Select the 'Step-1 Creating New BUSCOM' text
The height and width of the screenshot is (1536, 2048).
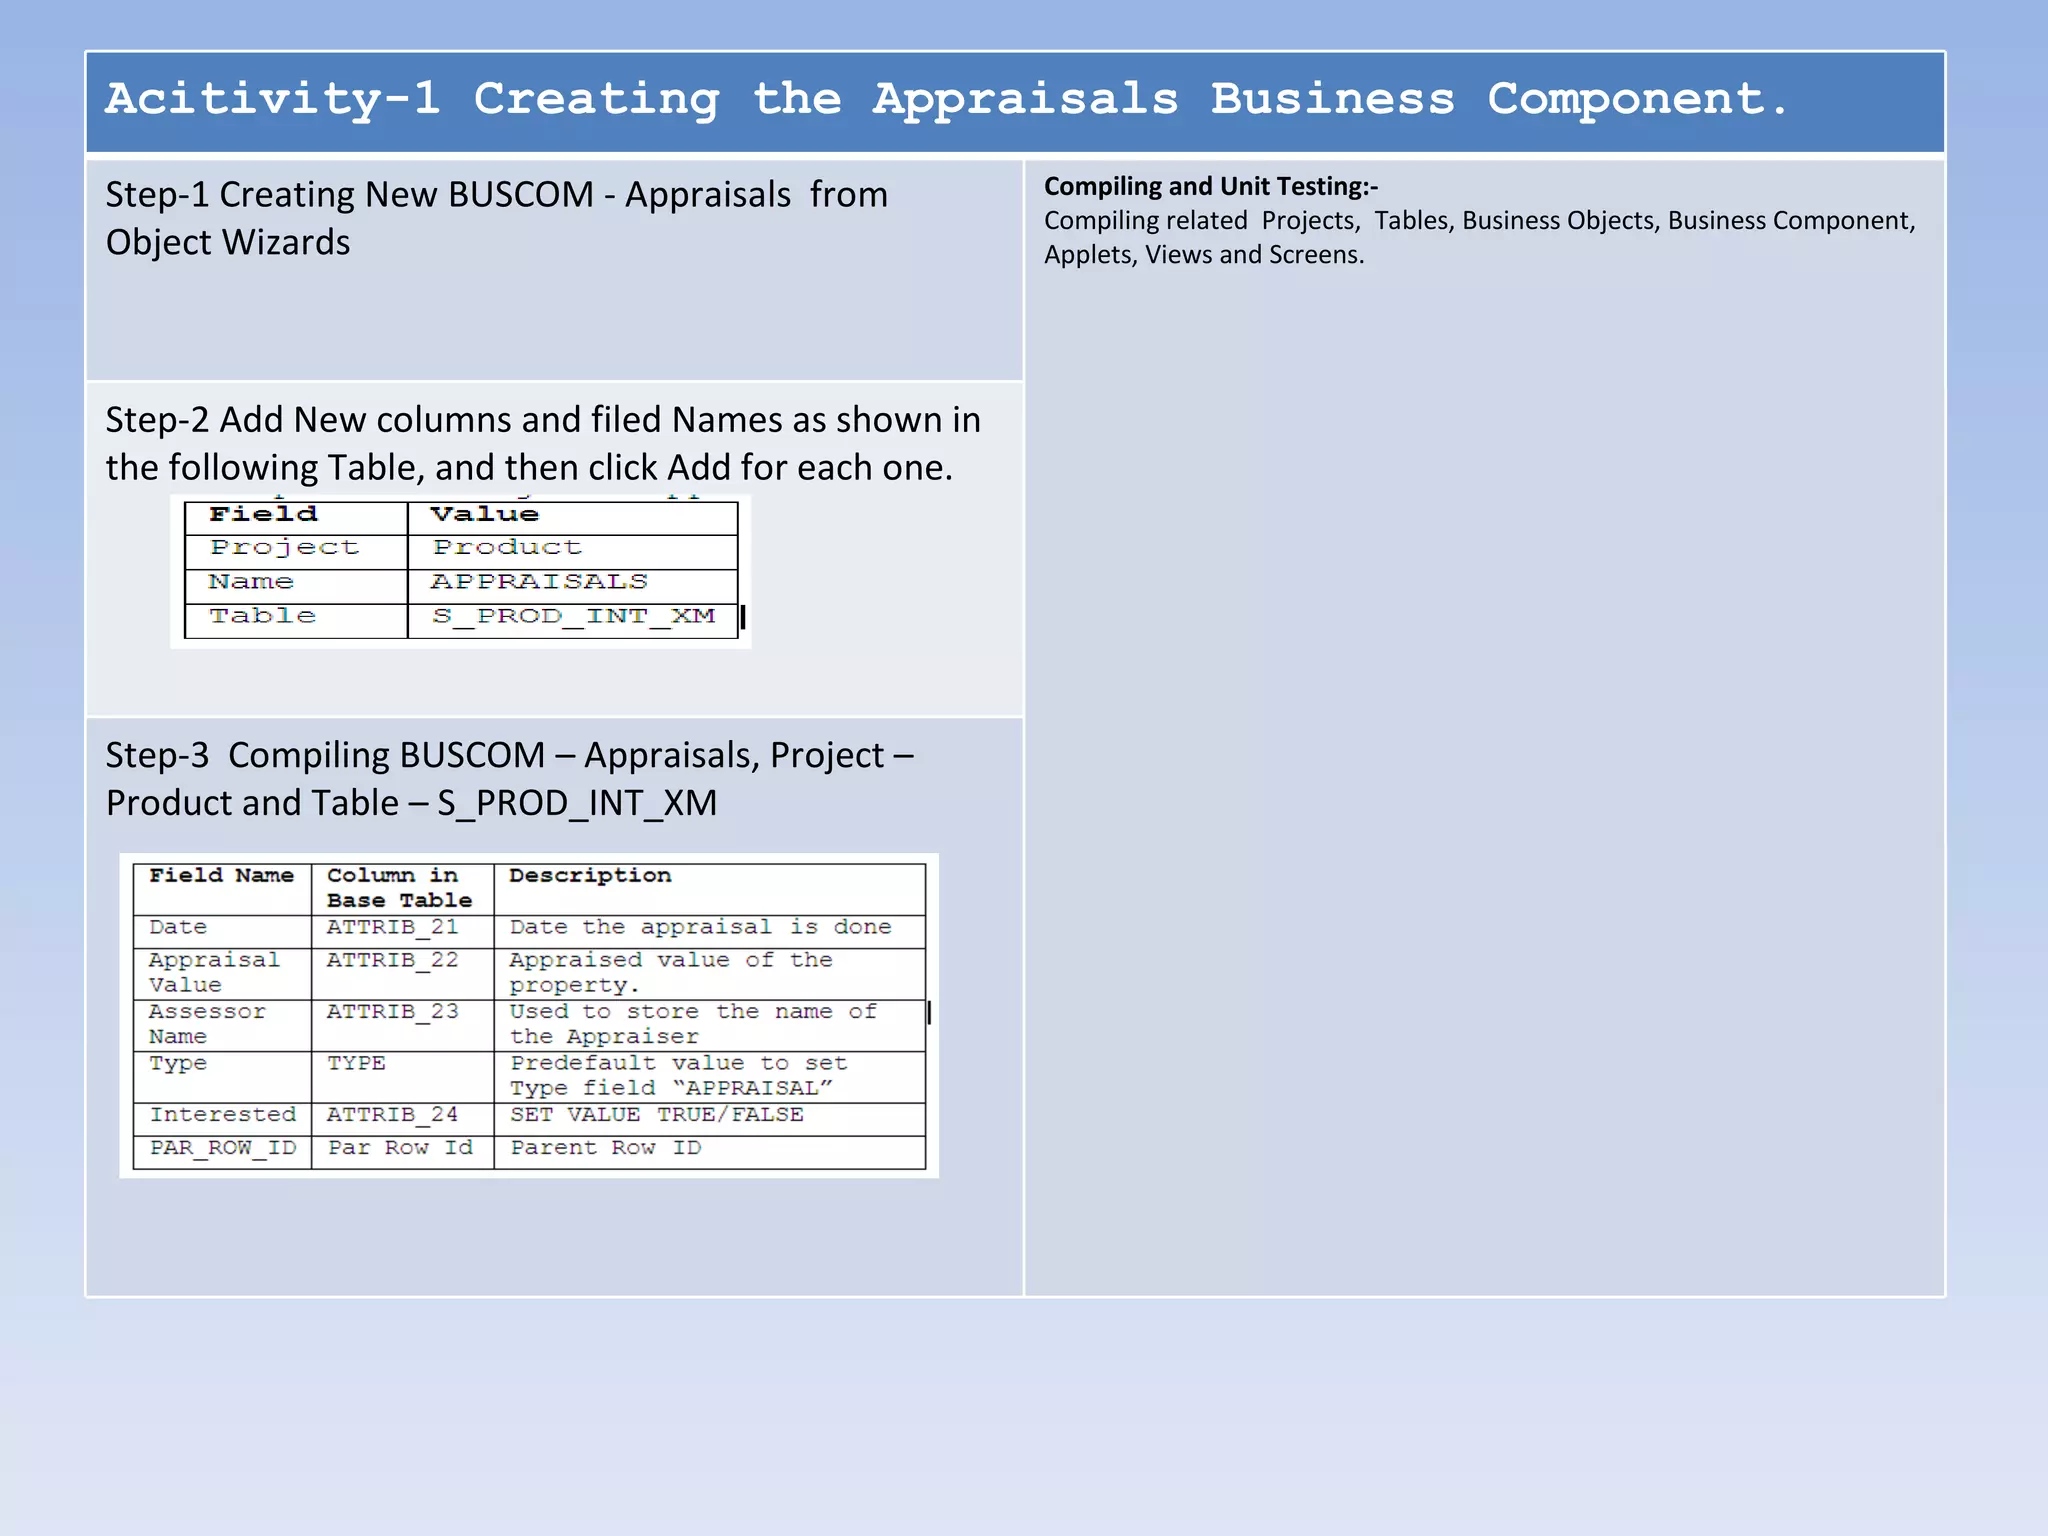[x=497, y=218]
